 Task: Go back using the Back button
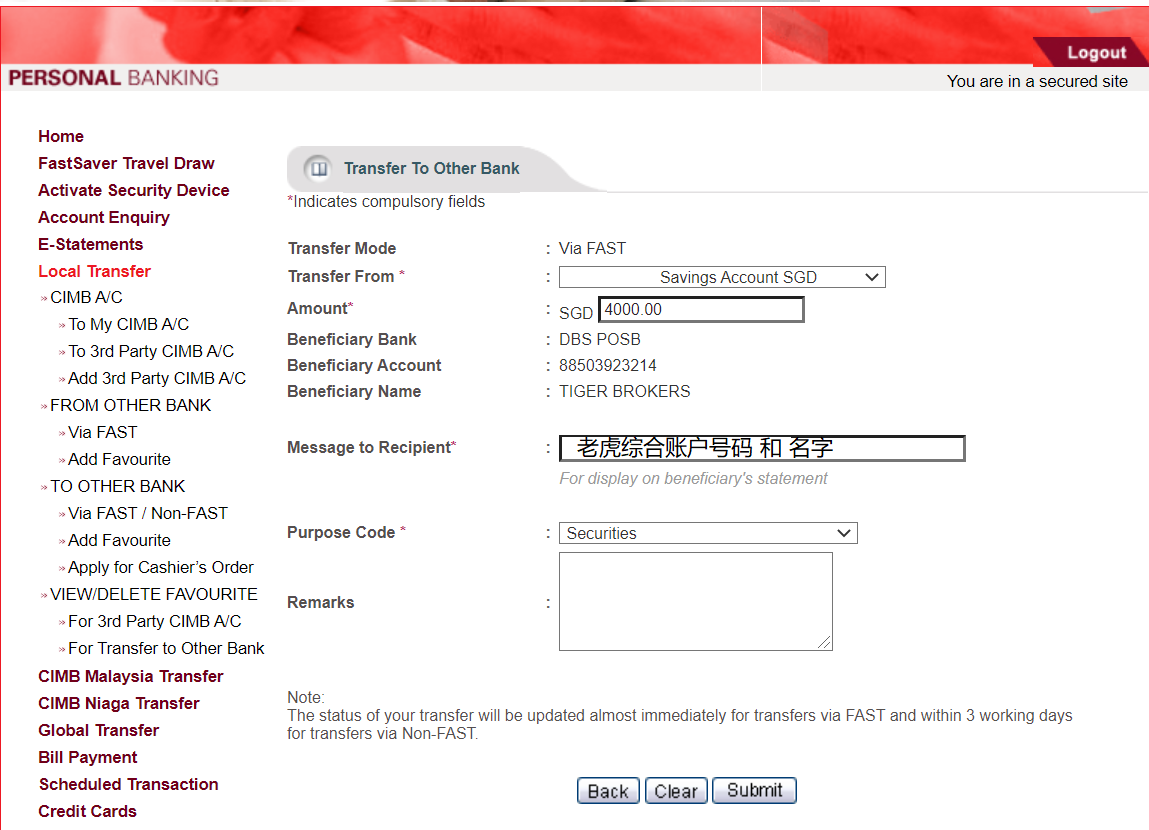[608, 791]
